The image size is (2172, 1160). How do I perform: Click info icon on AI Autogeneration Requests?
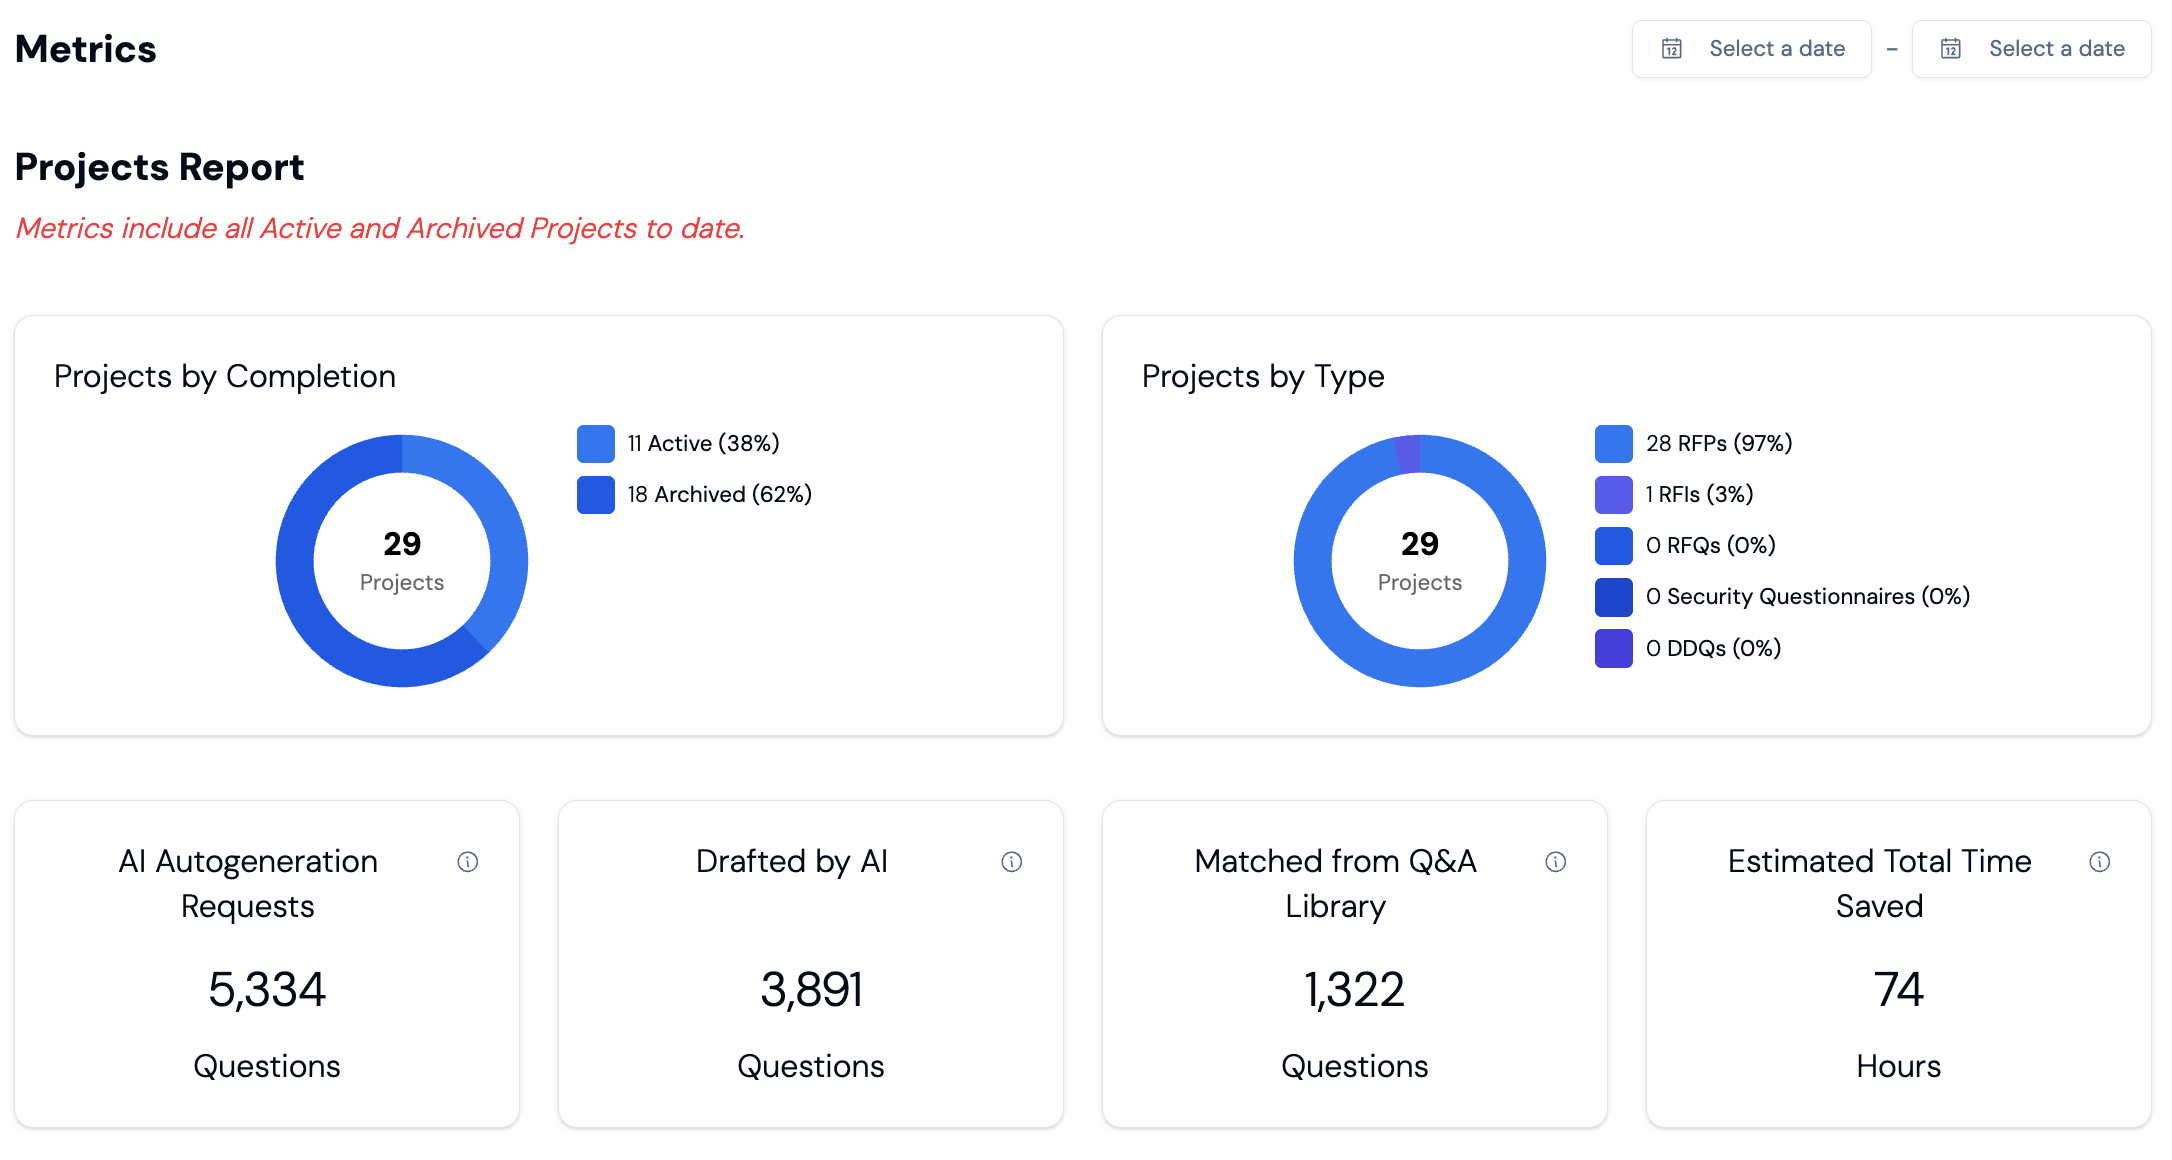[x=468, y=862]
